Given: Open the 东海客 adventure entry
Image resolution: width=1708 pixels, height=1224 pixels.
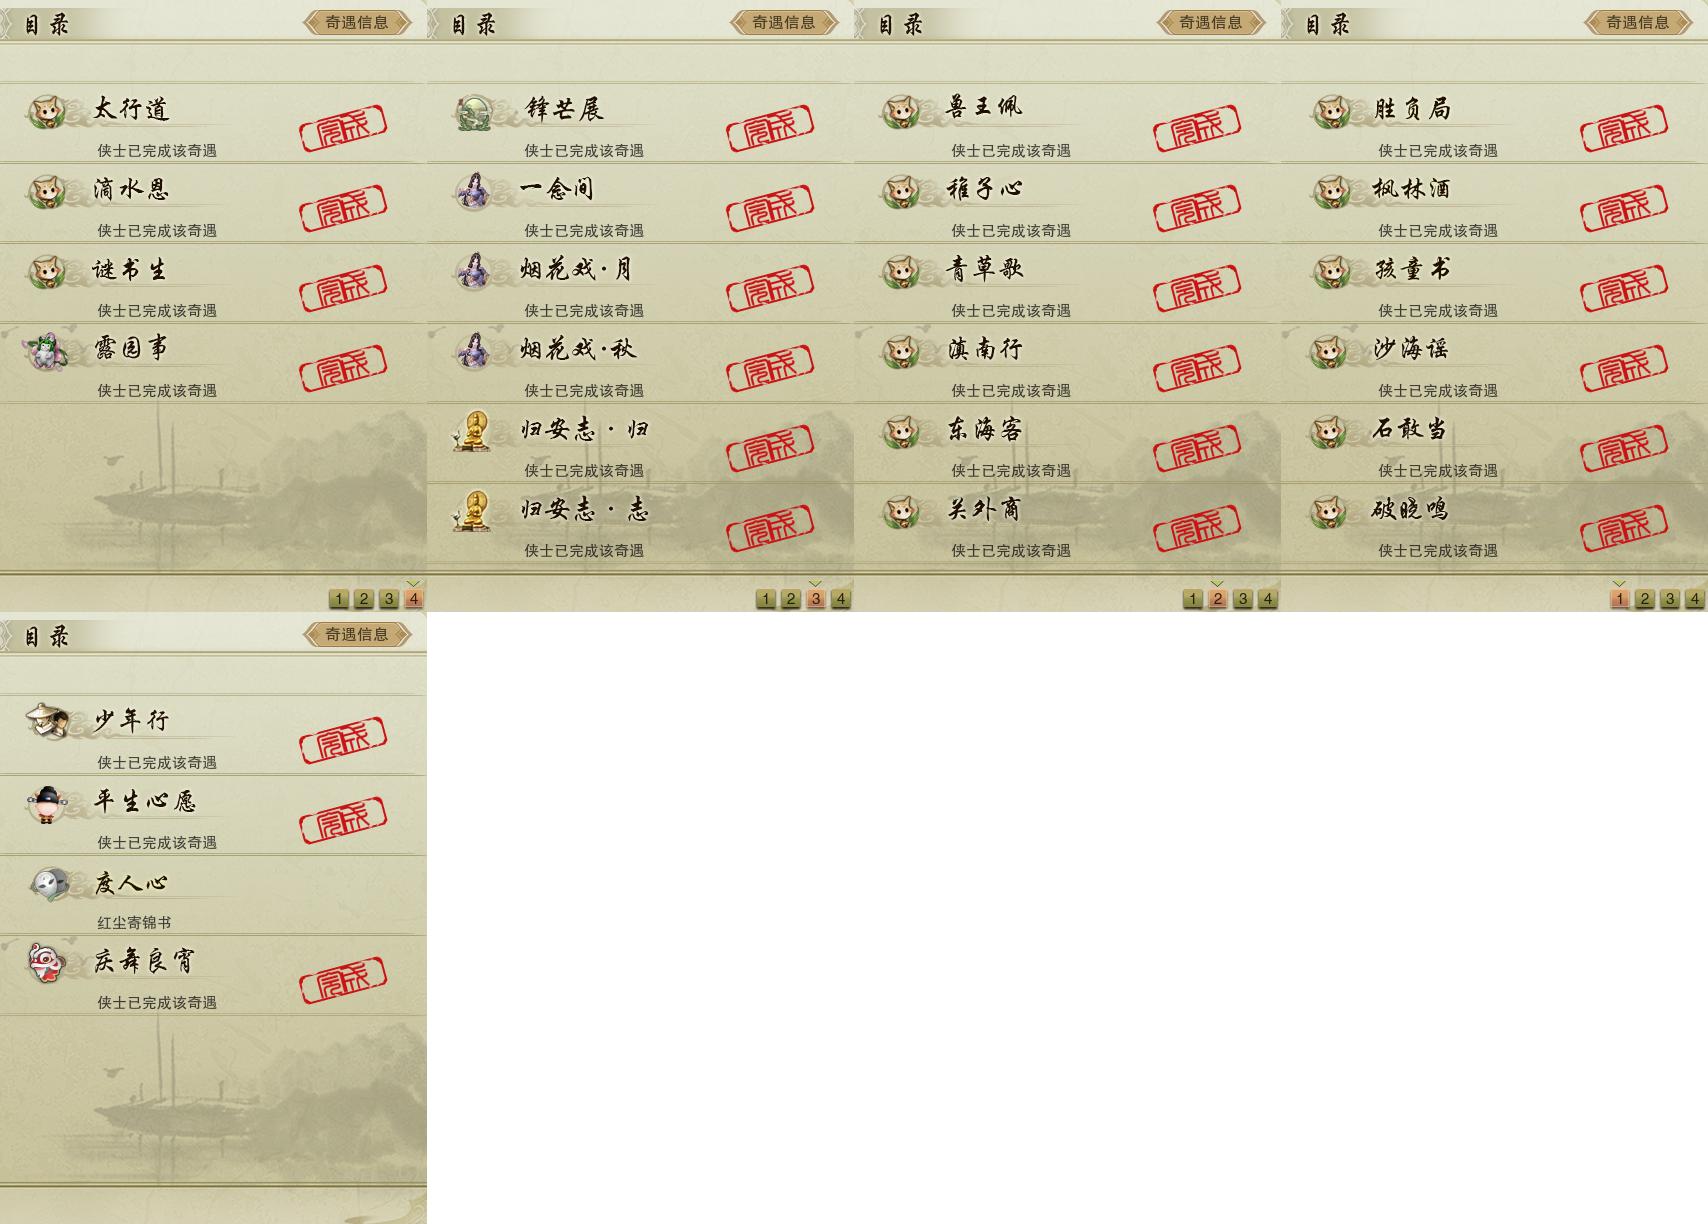Looking at the screenshot, I should coord(1067,443).
